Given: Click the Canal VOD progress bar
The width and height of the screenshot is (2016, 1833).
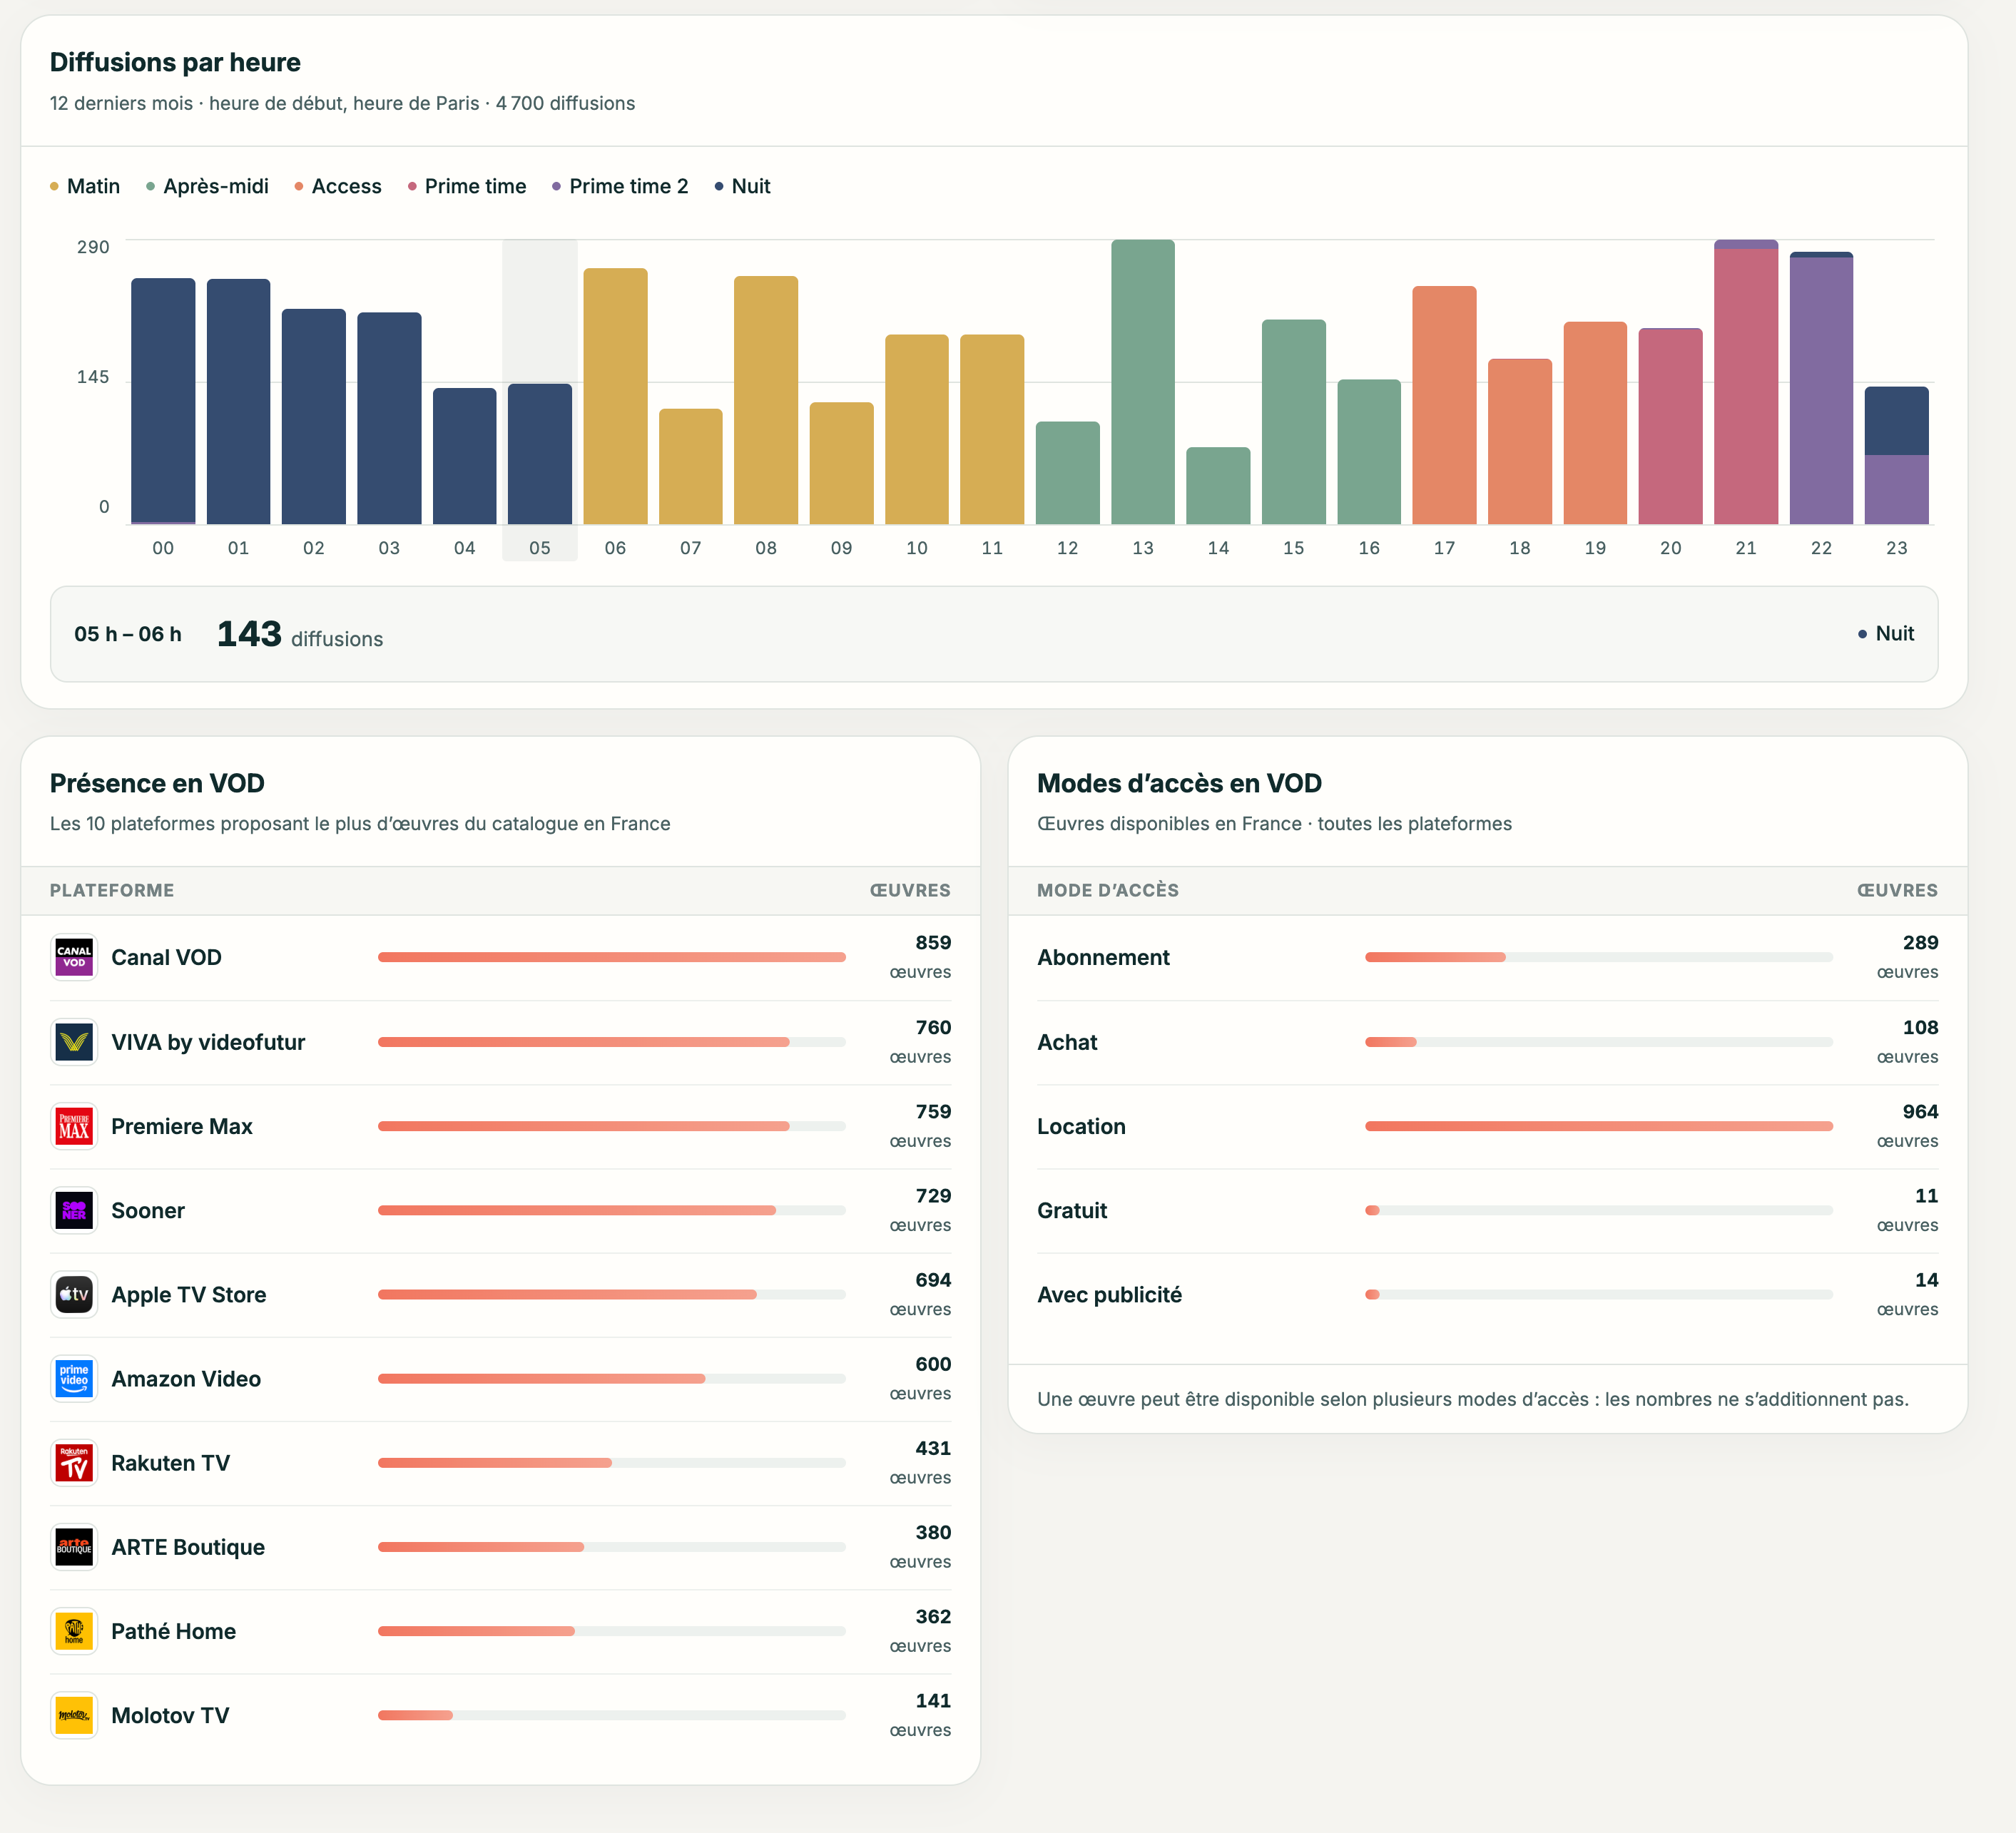Looking at the screenshot, I should coord(612,957).
